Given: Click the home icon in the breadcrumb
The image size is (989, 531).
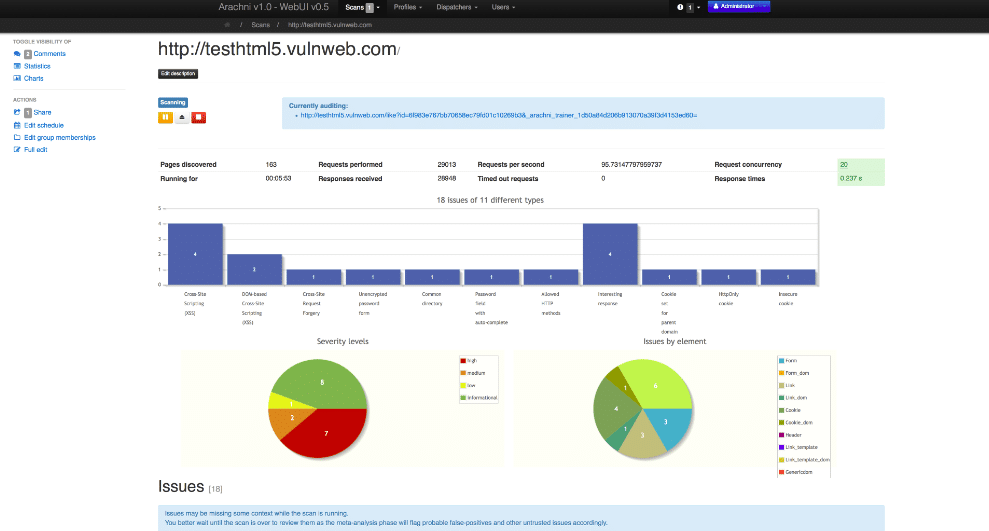Looking at the screenshot, I should tap(227, 25).
